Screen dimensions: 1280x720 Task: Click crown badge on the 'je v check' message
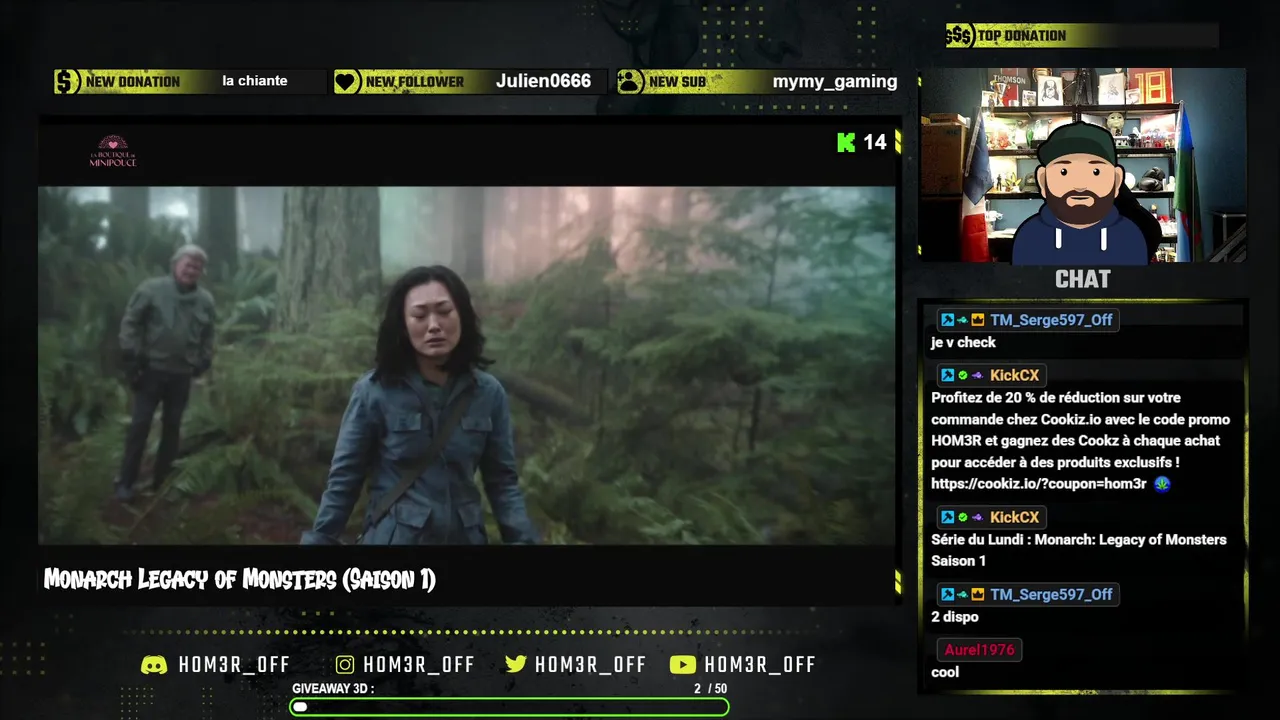point(977,320)
